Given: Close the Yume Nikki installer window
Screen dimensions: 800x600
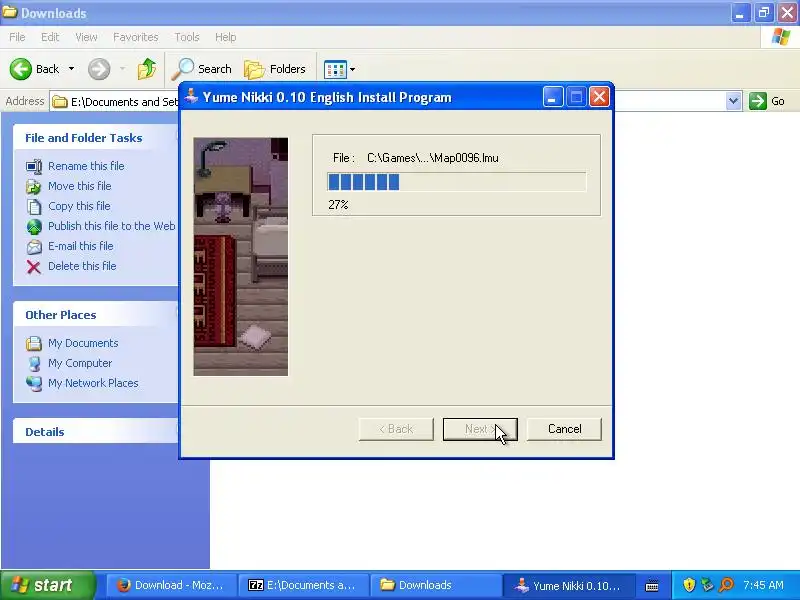Looking at the screenshot, I should click(x=599, y=97).
